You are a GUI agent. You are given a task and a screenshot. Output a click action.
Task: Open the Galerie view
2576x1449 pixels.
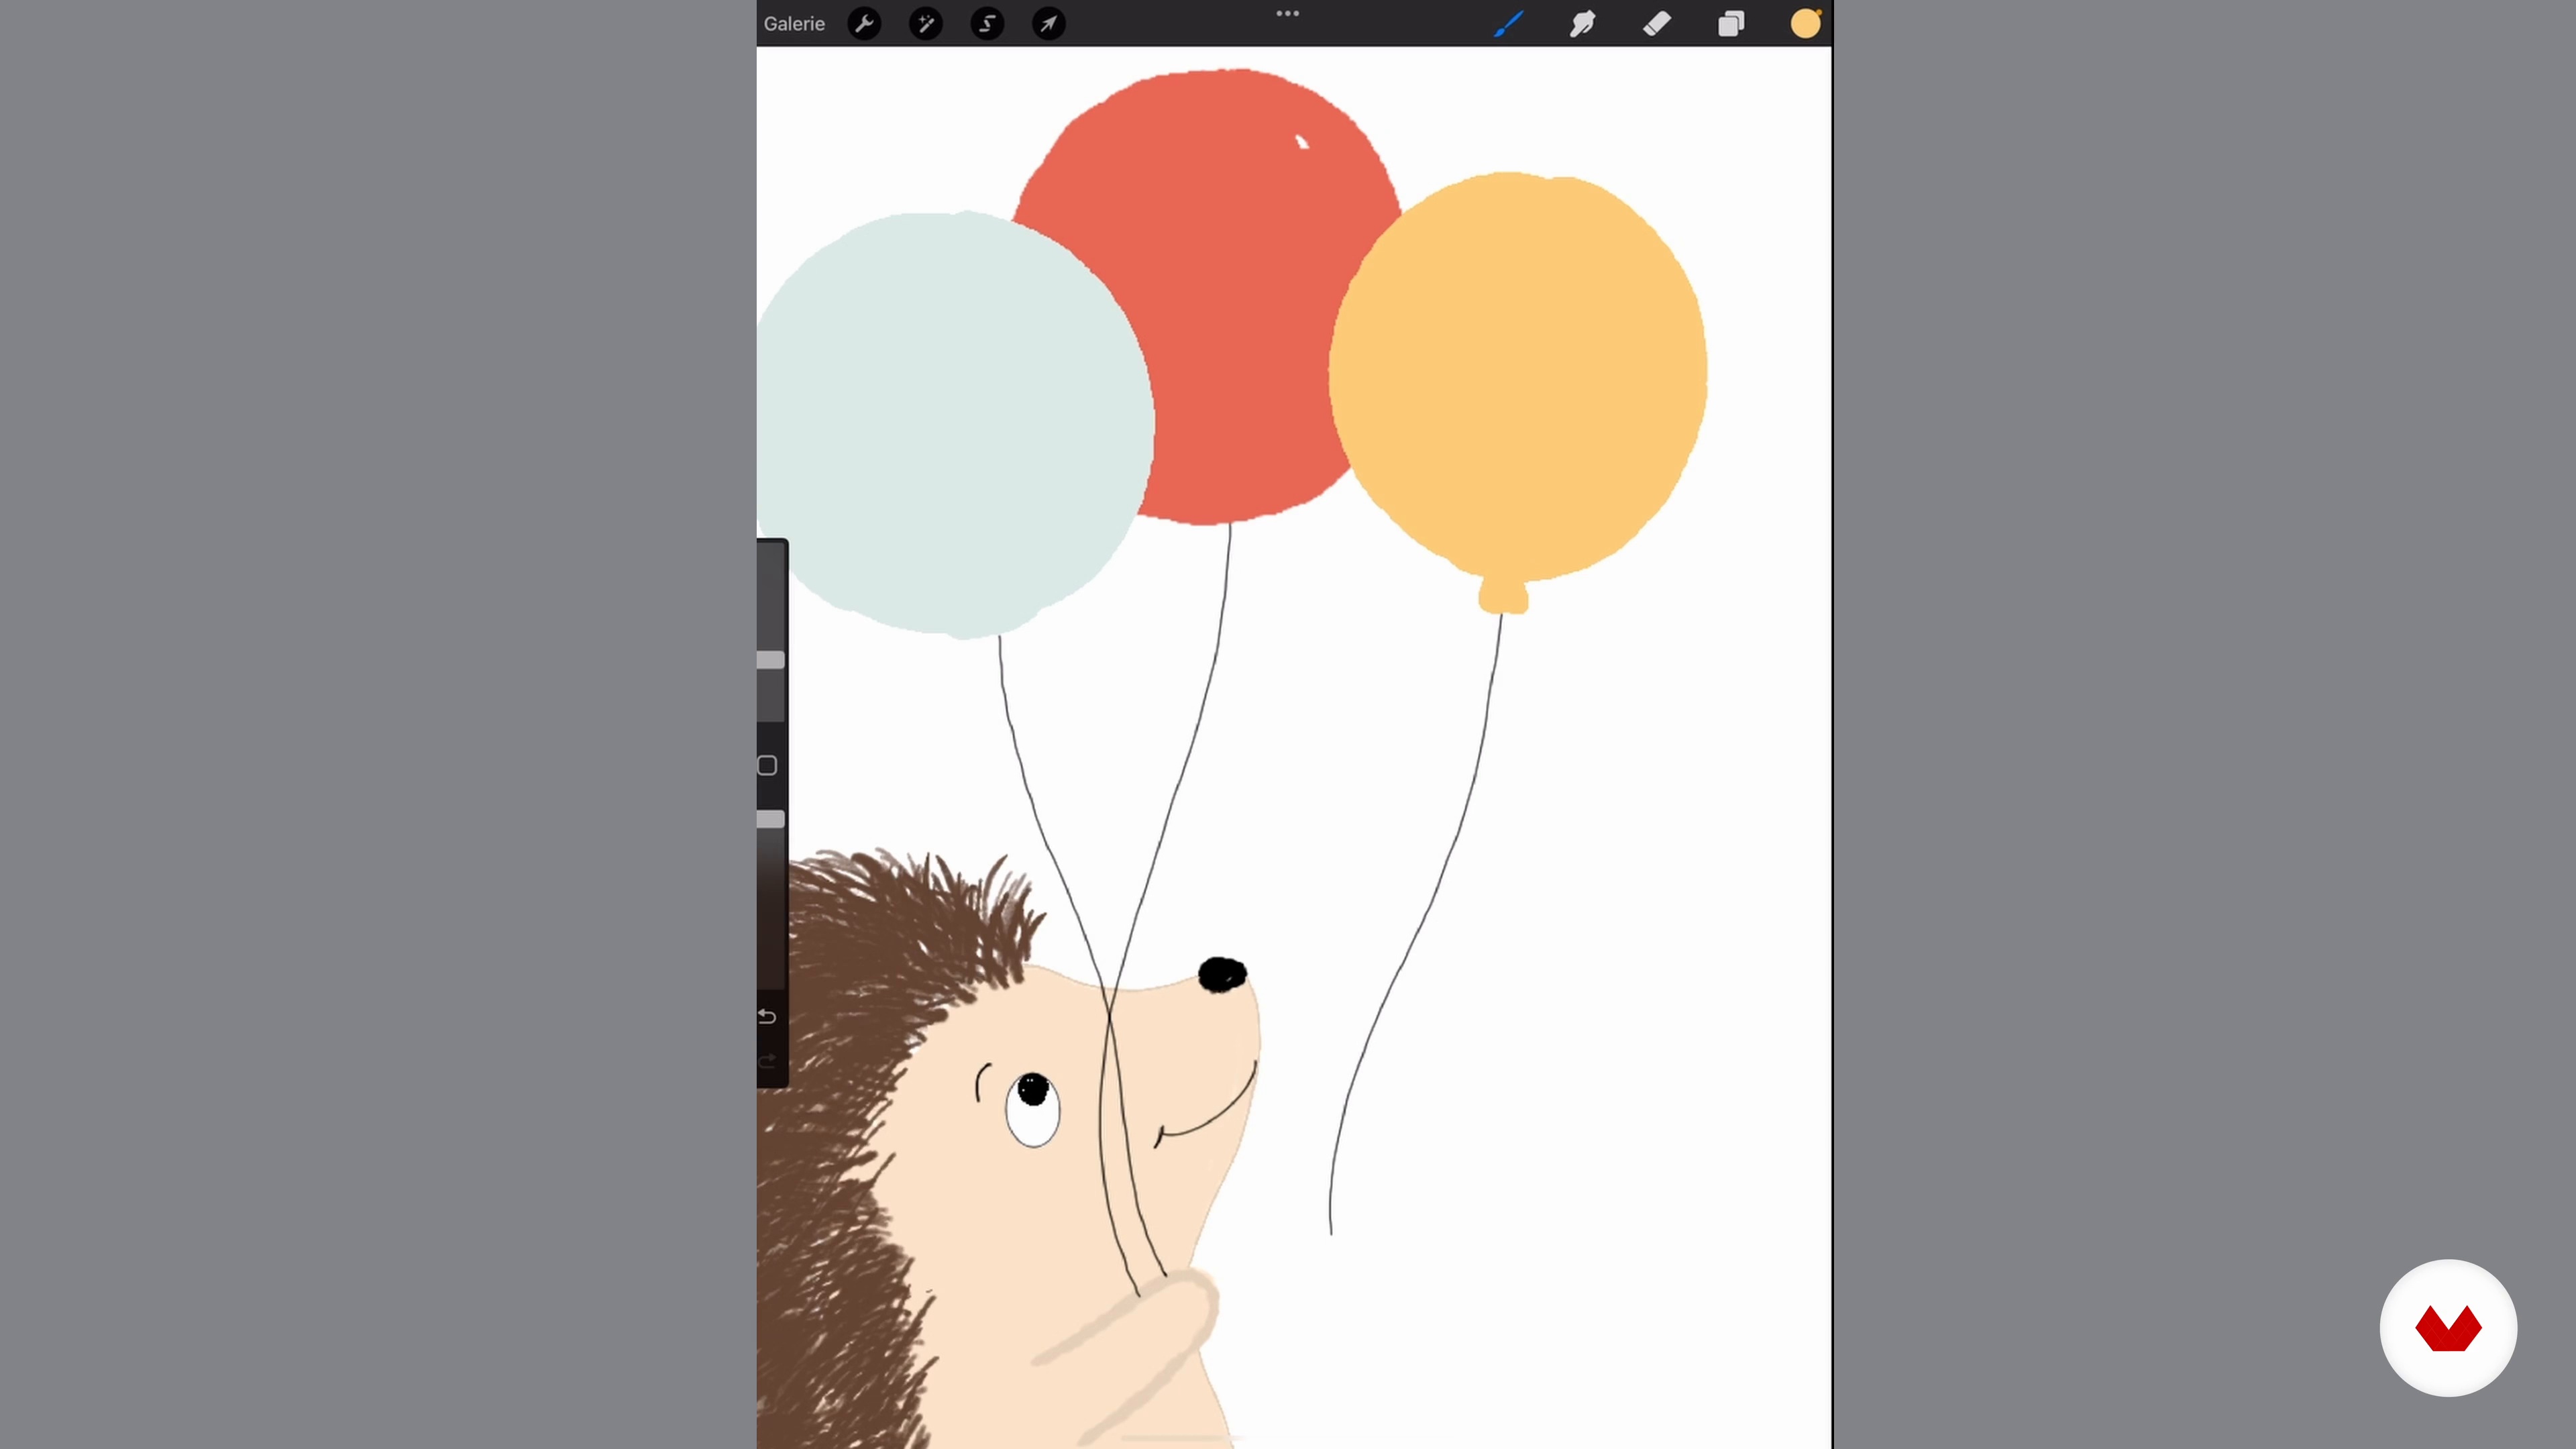(x=794, y=23)
